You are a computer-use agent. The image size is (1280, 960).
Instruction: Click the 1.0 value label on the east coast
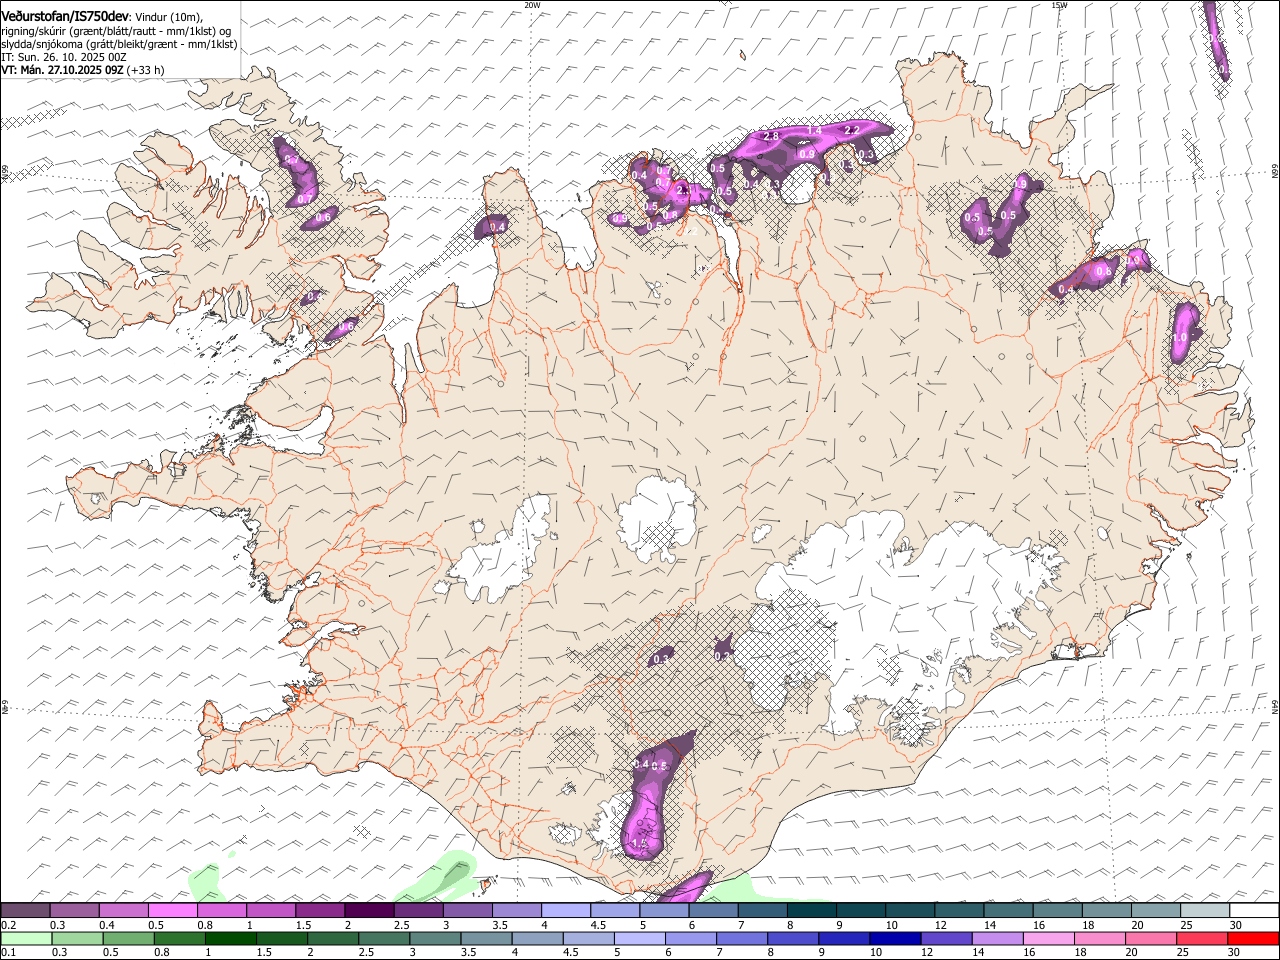point(1180,338)
